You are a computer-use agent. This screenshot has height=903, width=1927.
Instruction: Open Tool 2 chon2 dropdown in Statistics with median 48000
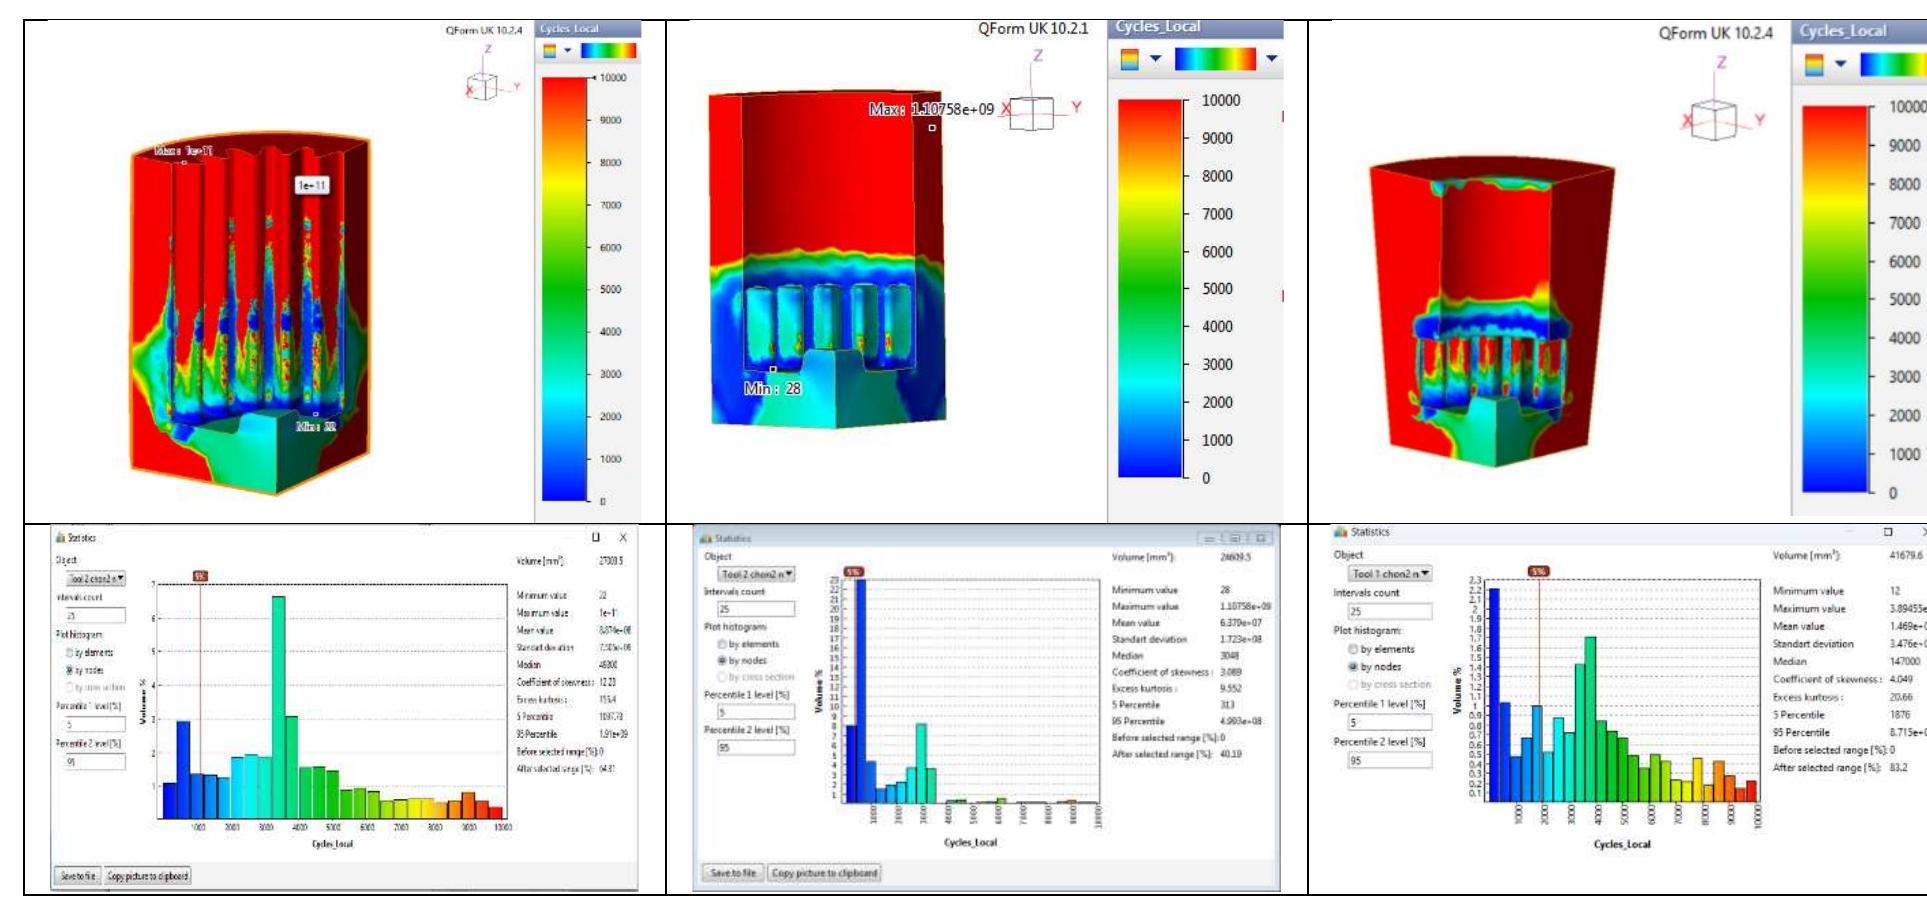pos(95,578)
